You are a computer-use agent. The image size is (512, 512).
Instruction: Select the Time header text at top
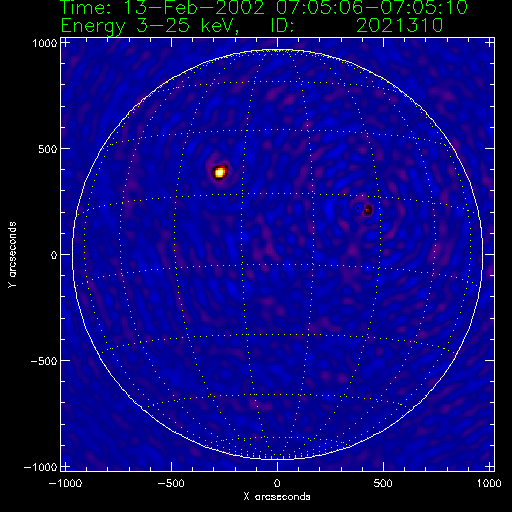264,7
